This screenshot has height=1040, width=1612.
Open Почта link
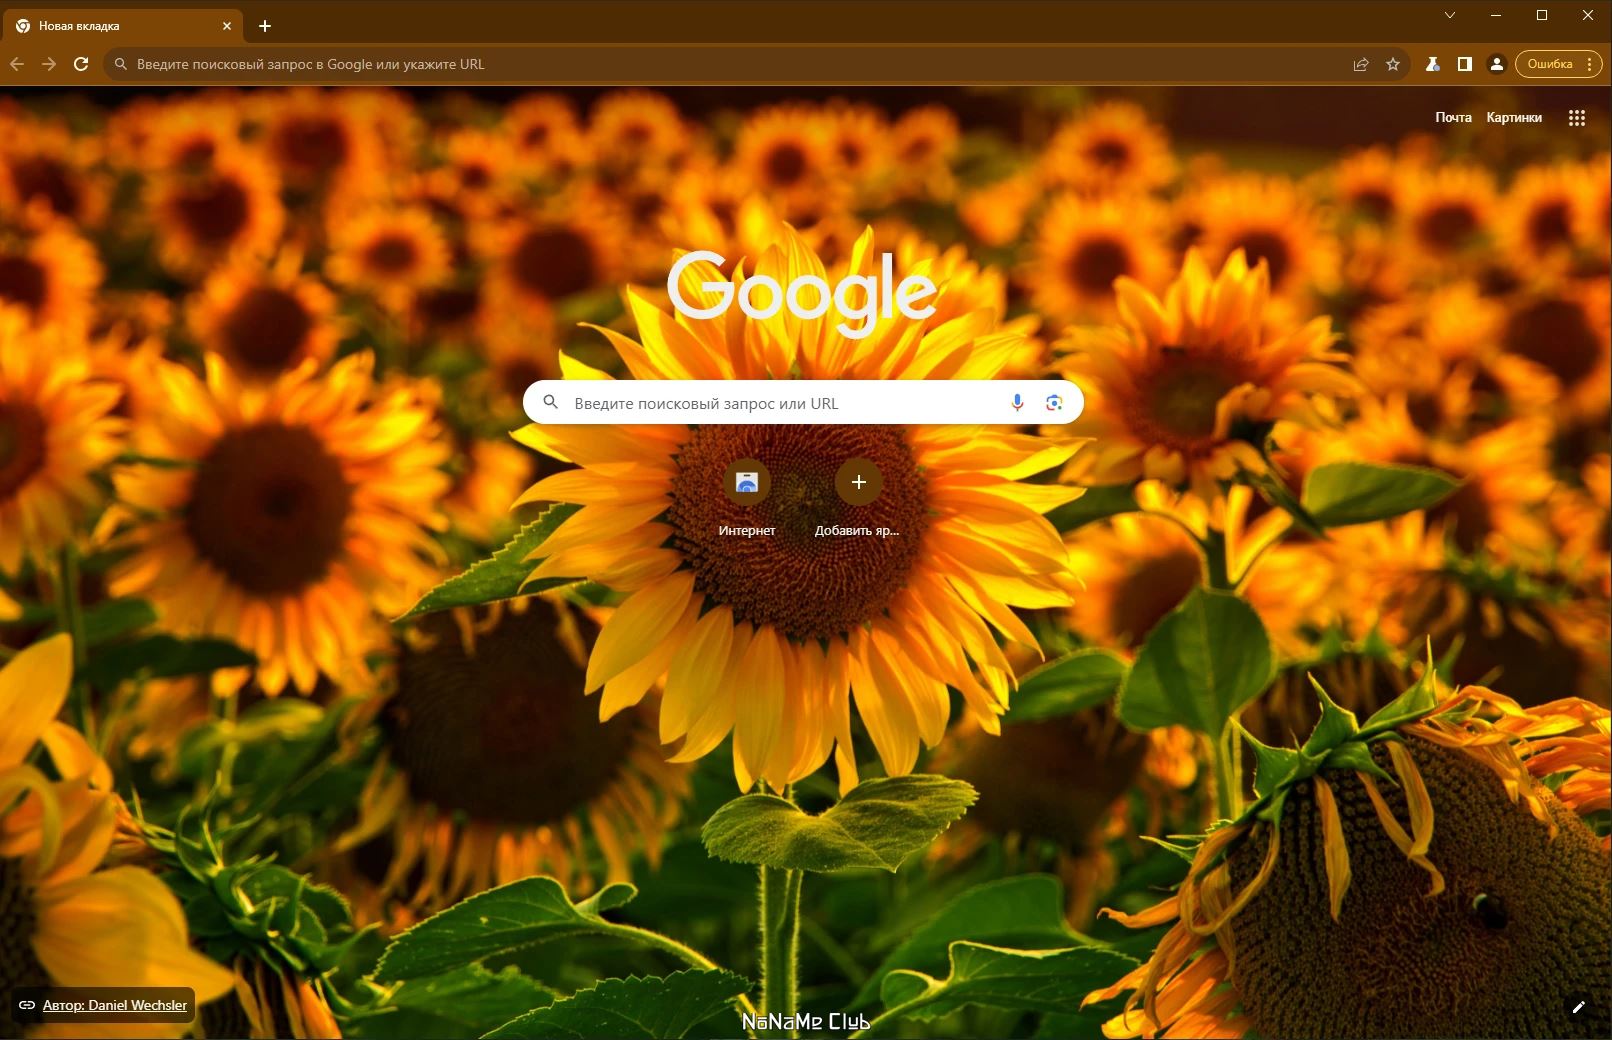point(1452,117)
